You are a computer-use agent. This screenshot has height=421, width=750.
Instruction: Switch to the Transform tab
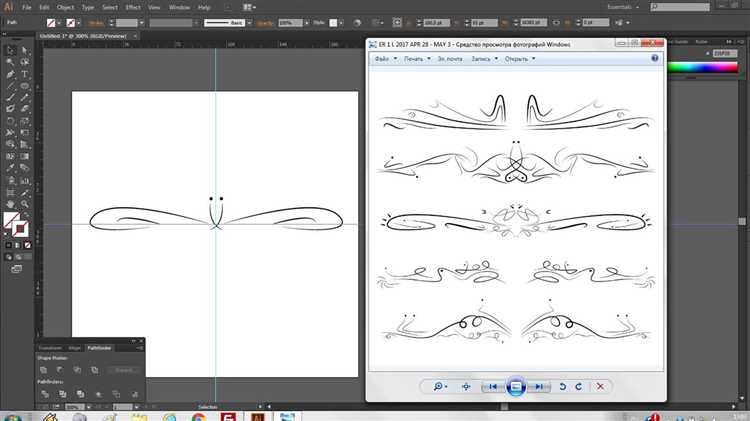[50, 348]
